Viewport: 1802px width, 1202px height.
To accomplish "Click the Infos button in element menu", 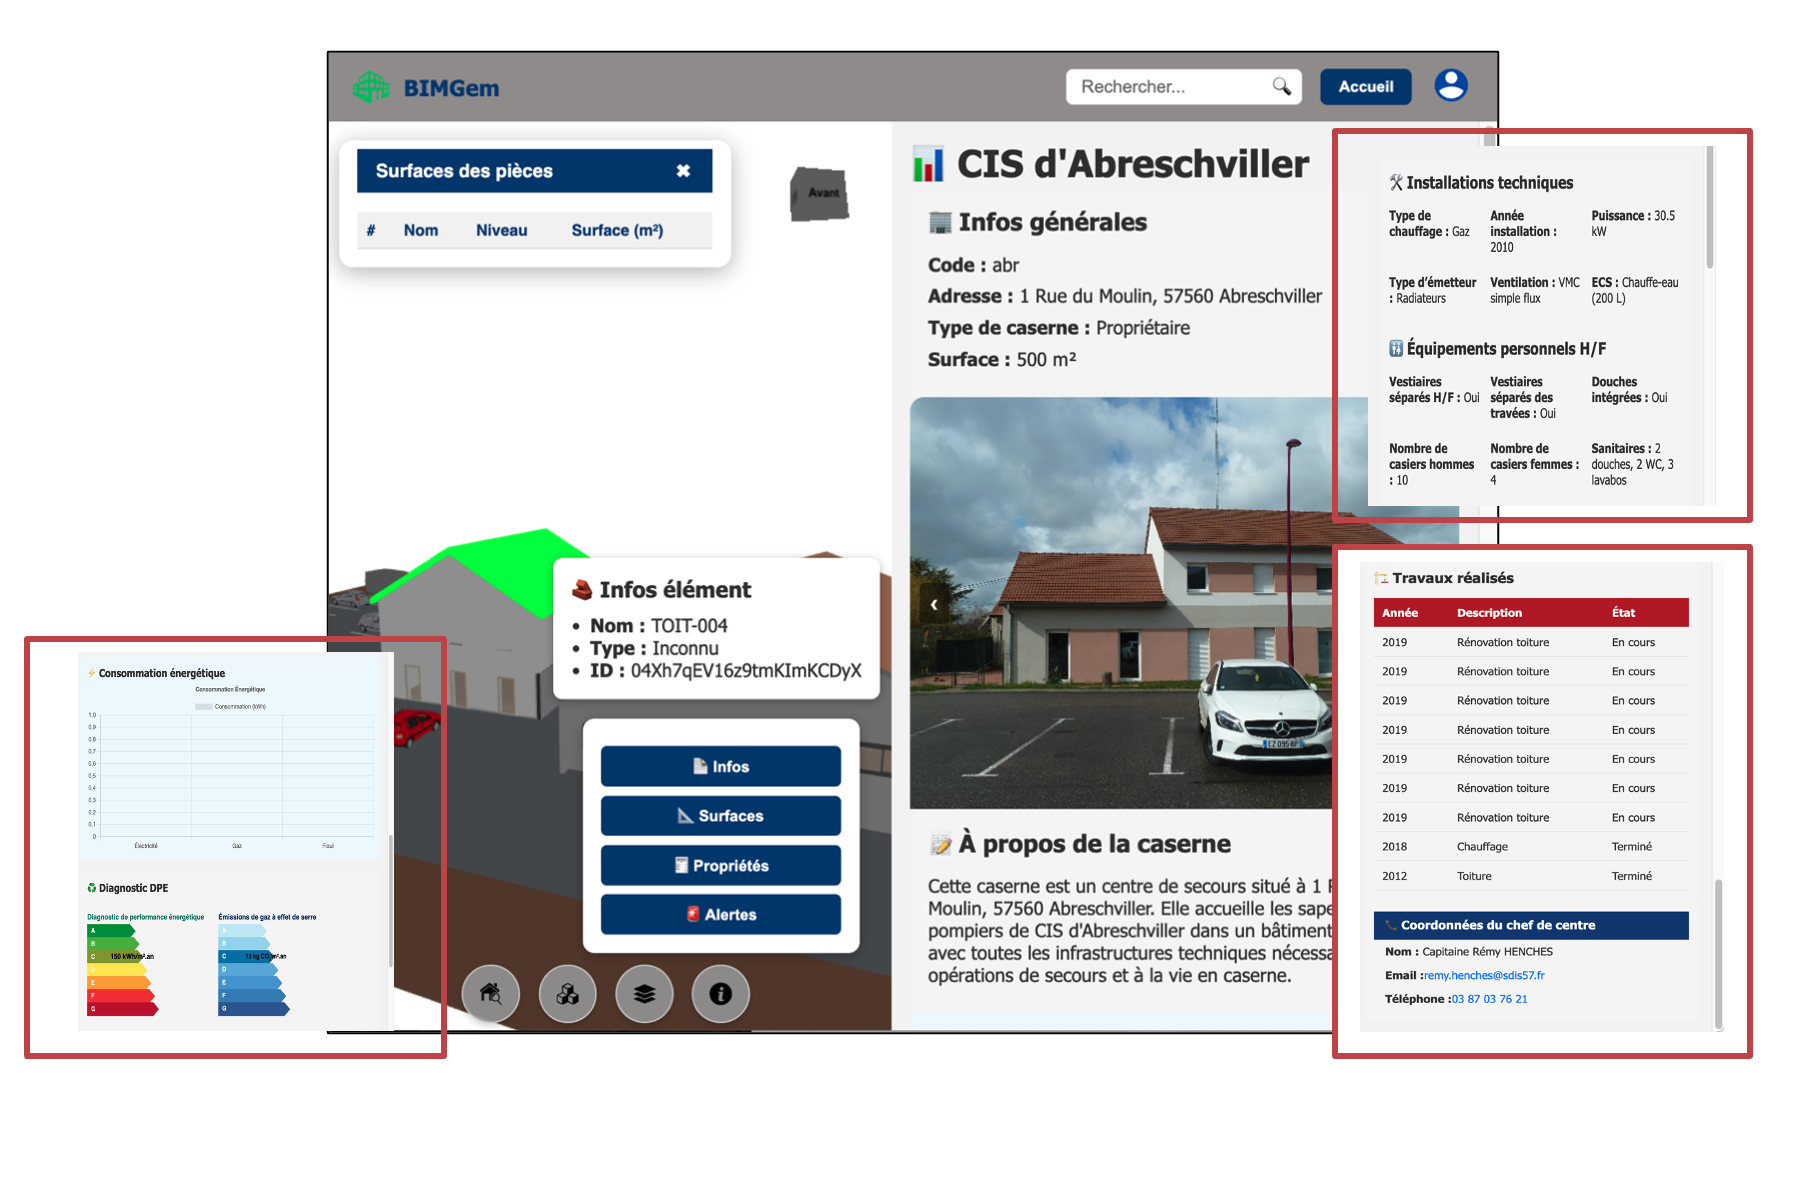I will pyautogui.click(x=720, y=766).
